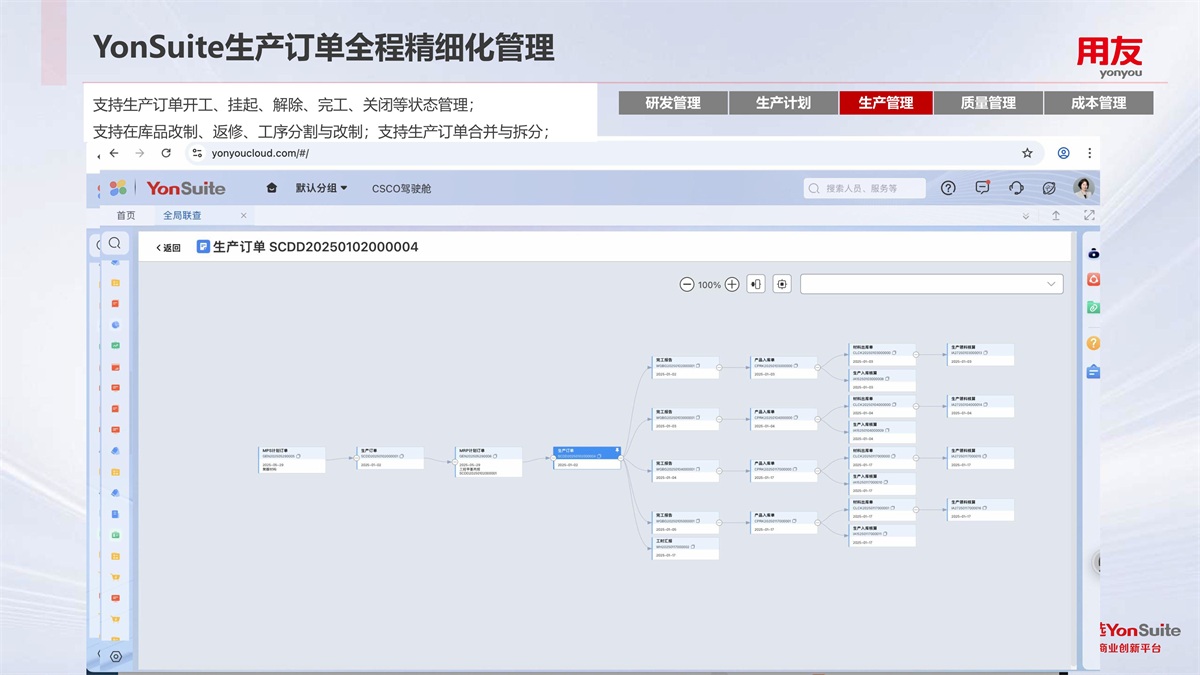
Task: Open CSCO驾驶舱 in the top navigation
Action: coord(401,188)
